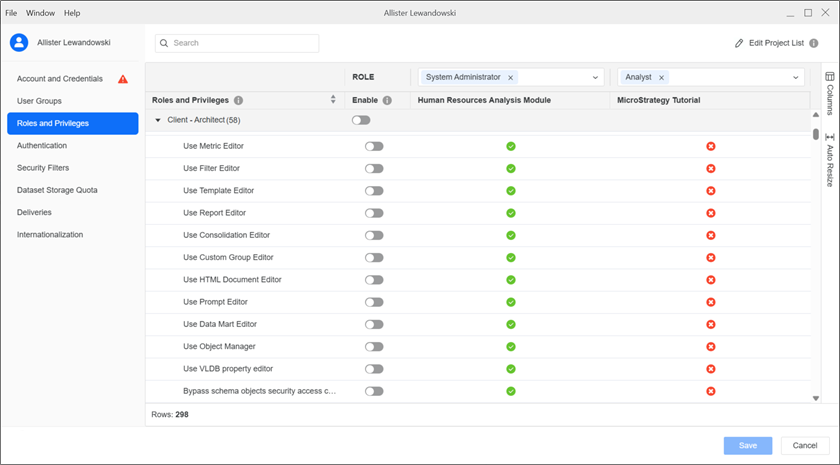
Task: Click the info icon beside Enable header
Action: [x=387, y=100]
